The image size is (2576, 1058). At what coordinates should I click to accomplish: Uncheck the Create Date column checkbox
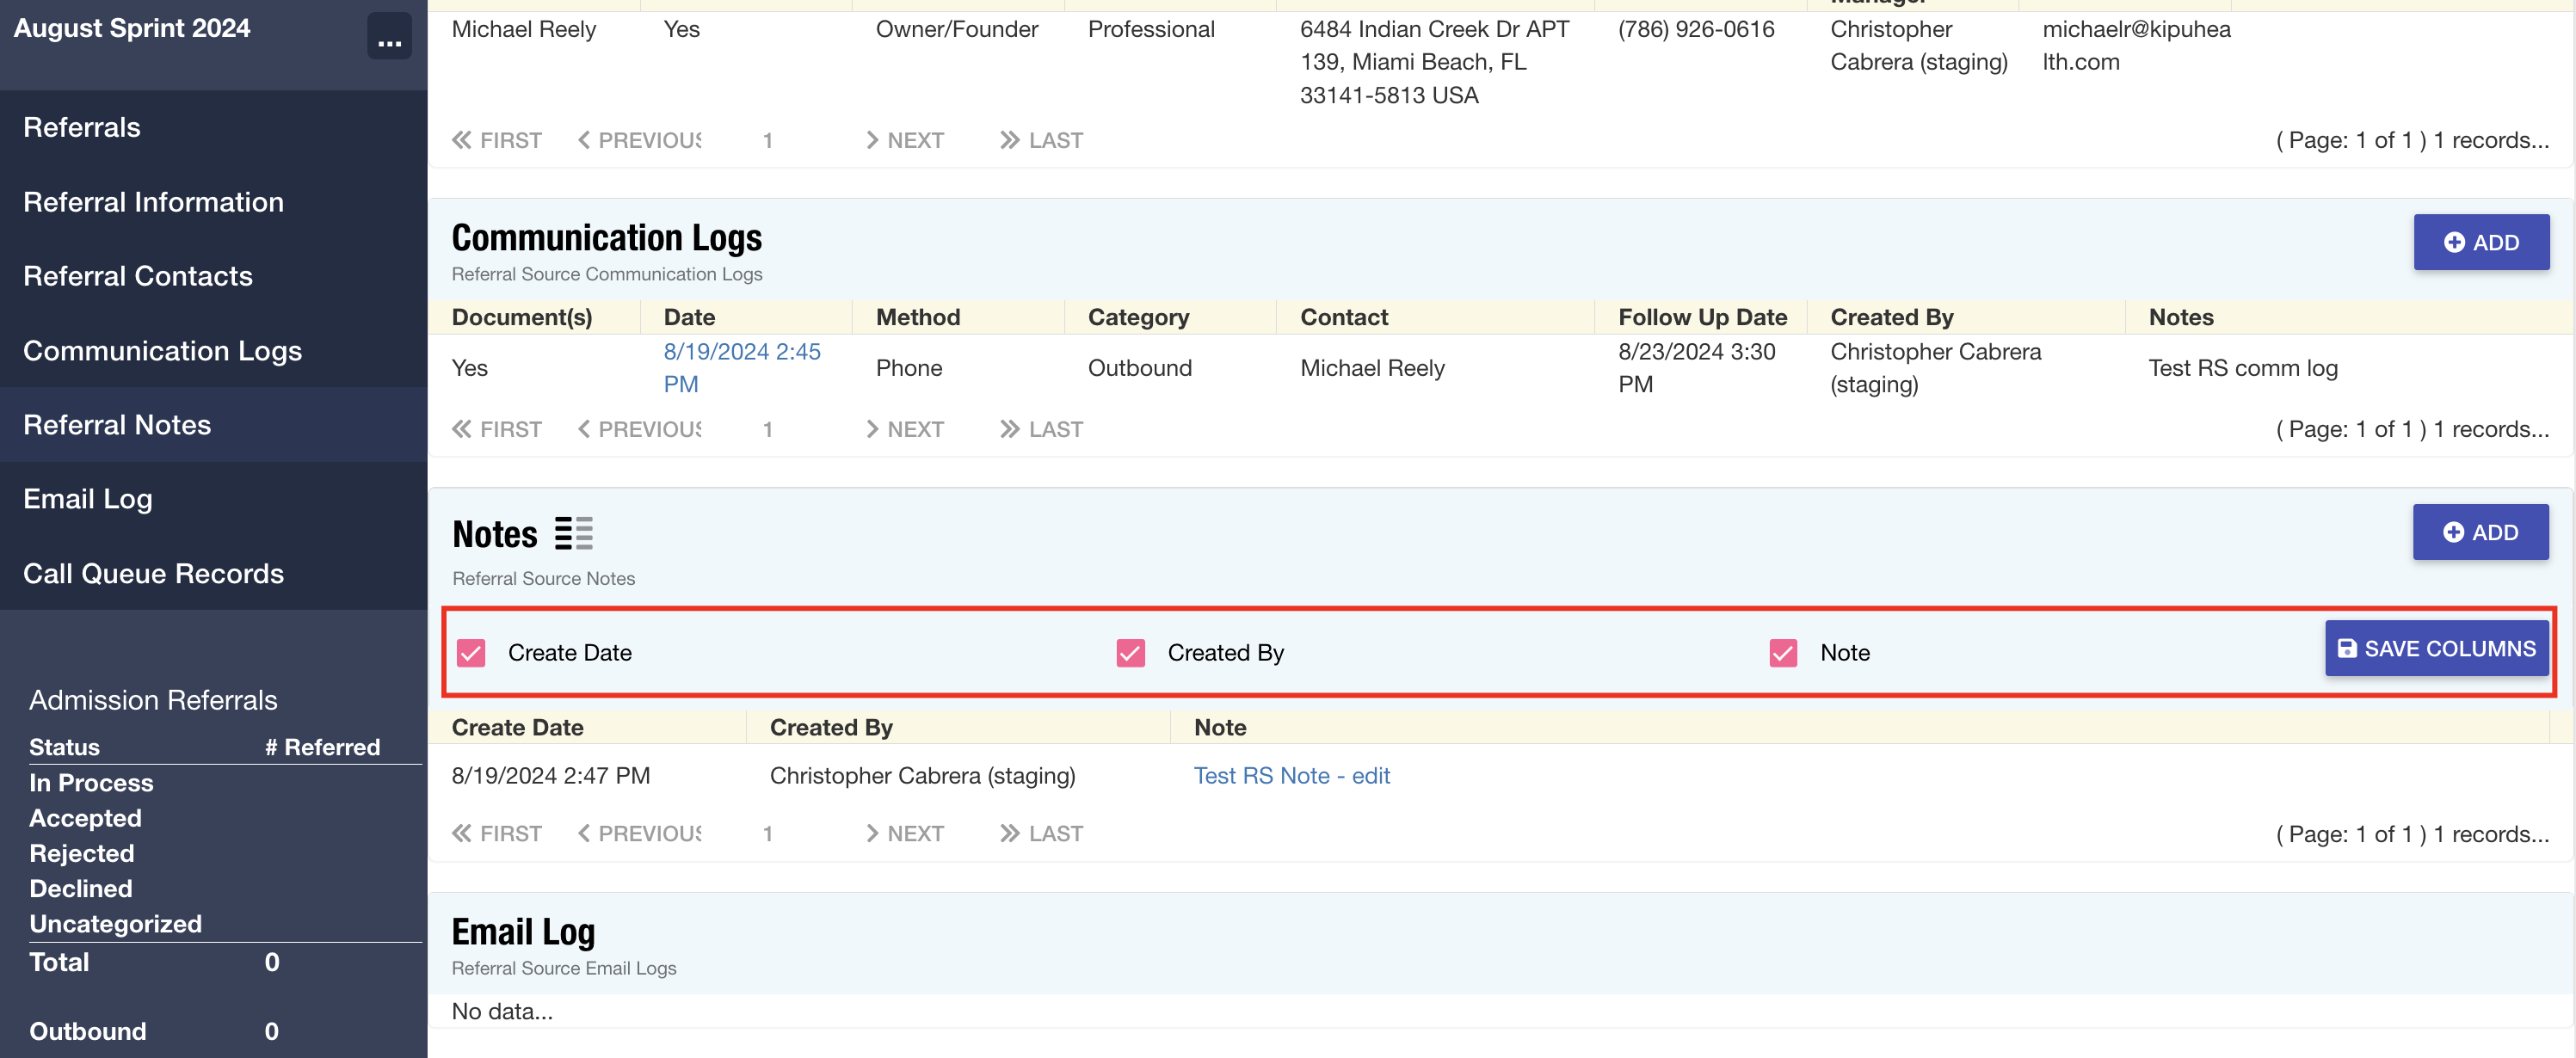471,653
